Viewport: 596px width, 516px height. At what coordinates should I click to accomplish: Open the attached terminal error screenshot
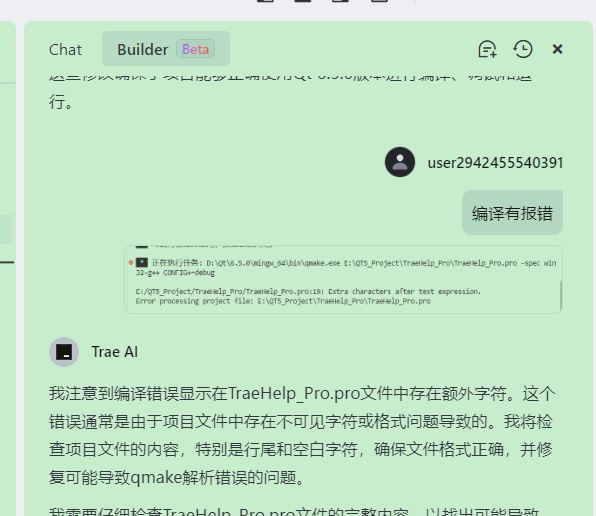click(343, 279)
